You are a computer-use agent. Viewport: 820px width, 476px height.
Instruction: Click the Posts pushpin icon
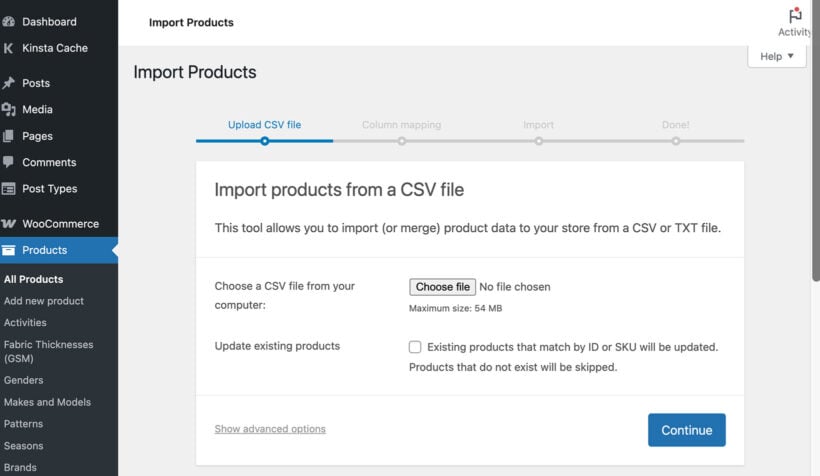tap(9, 83)
